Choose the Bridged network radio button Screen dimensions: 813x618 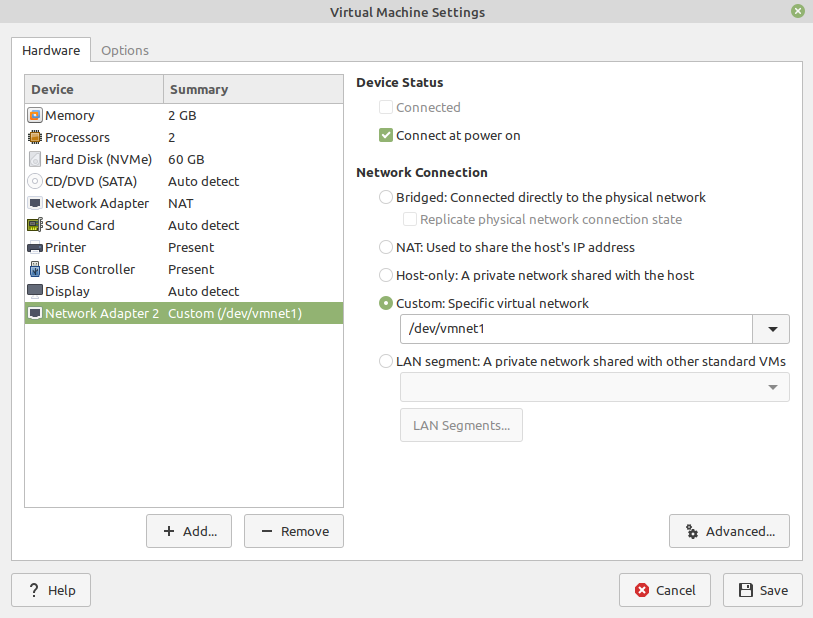pos(386,198)
